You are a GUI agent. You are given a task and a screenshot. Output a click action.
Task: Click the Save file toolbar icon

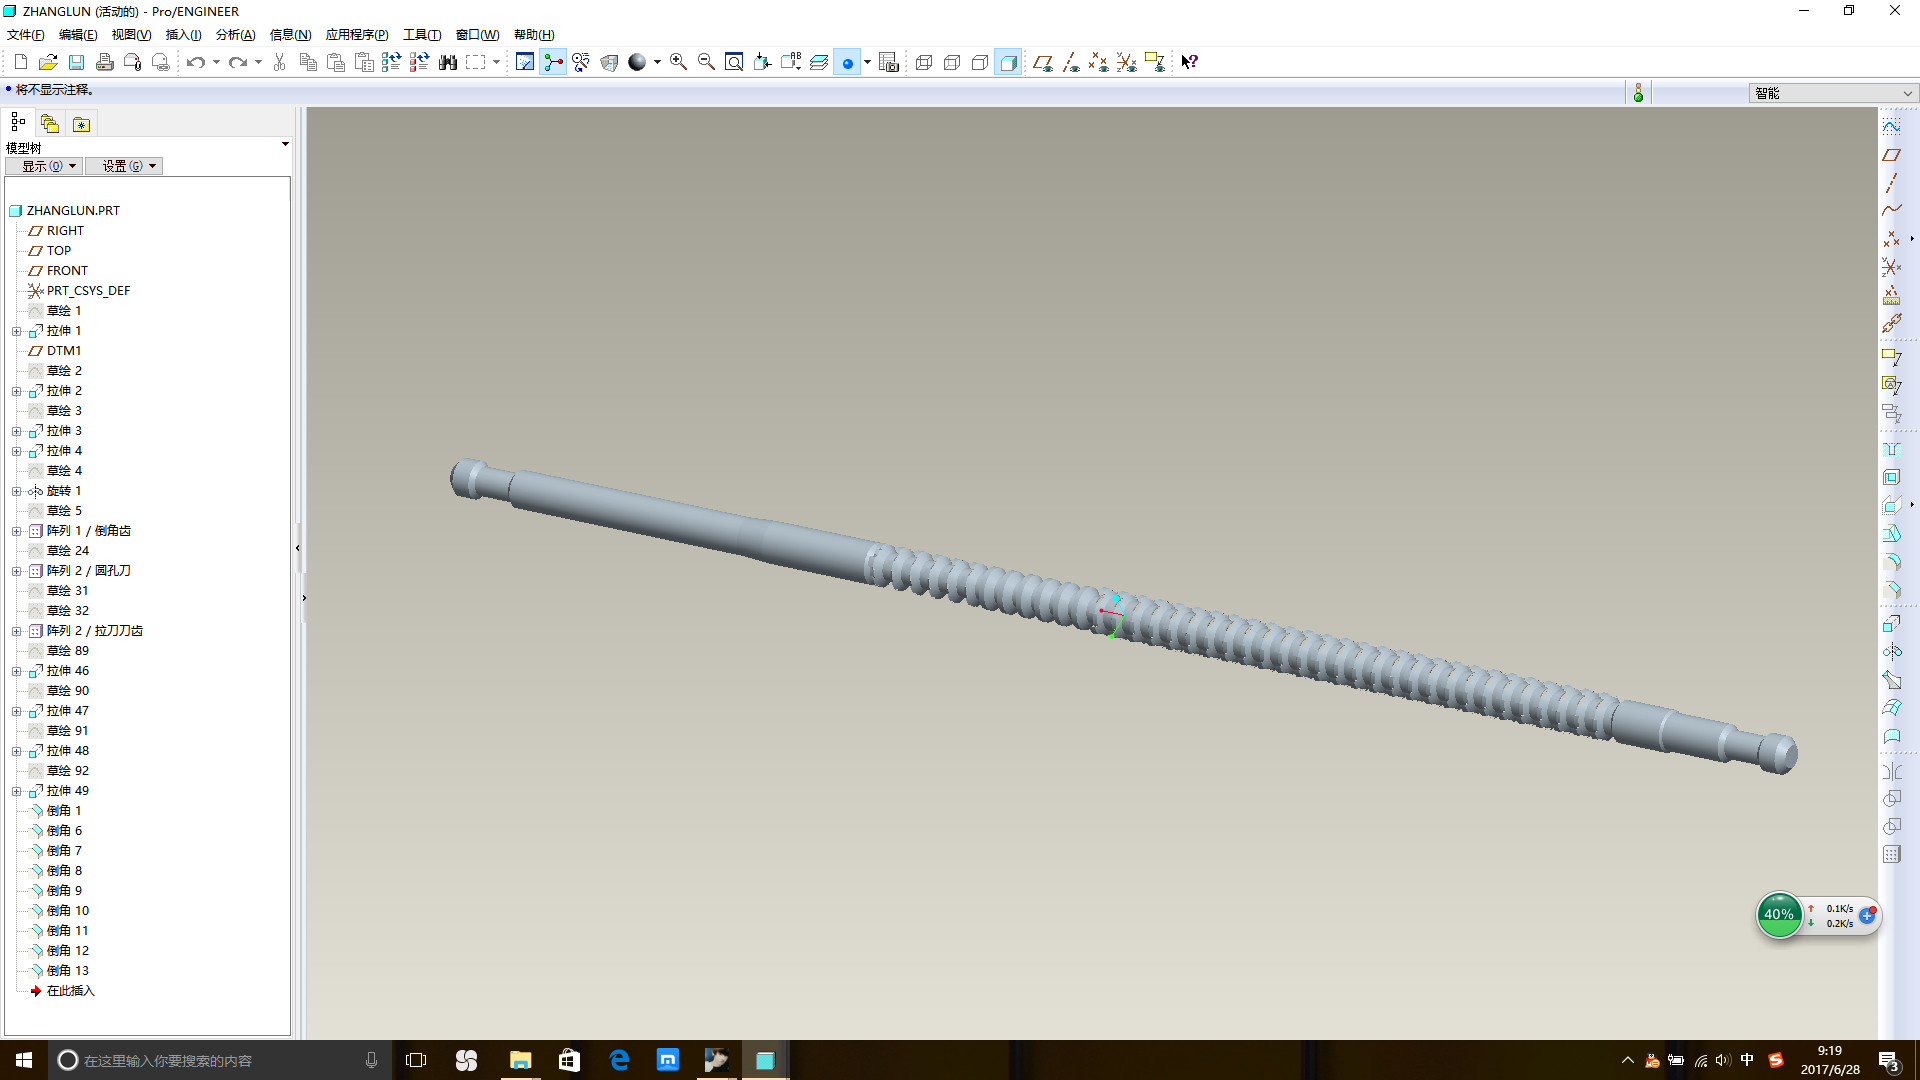point(76,62)
